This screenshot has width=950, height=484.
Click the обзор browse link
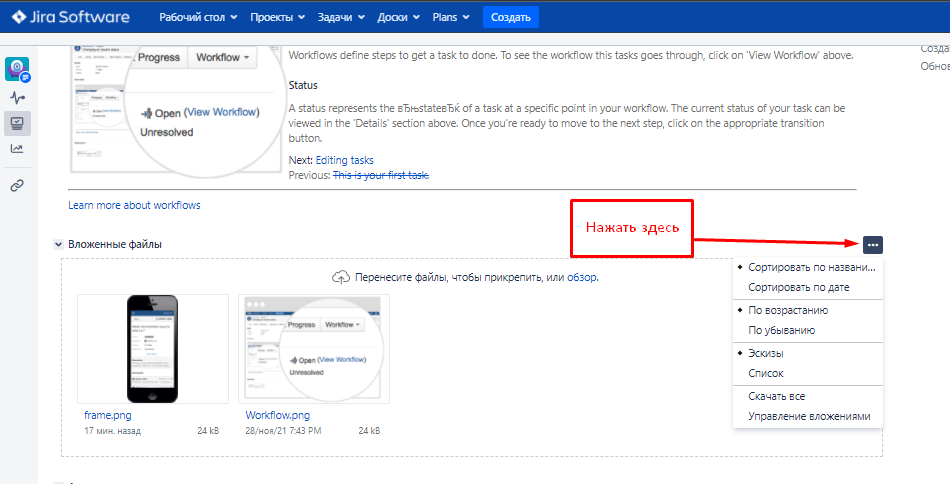pyautogui.click(x=582, y=277)
